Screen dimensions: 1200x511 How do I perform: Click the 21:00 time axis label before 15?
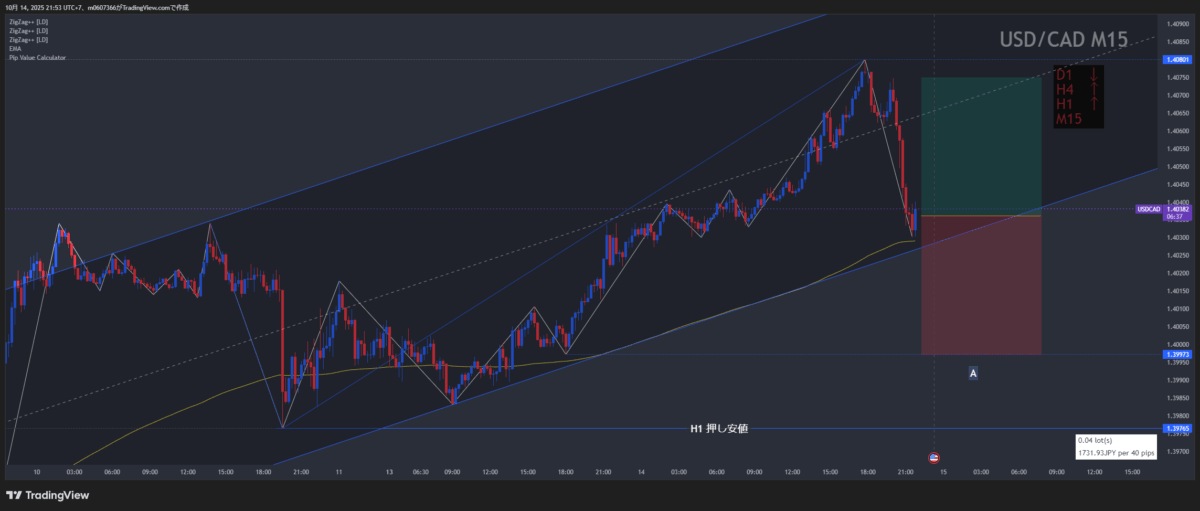(904, 470)
